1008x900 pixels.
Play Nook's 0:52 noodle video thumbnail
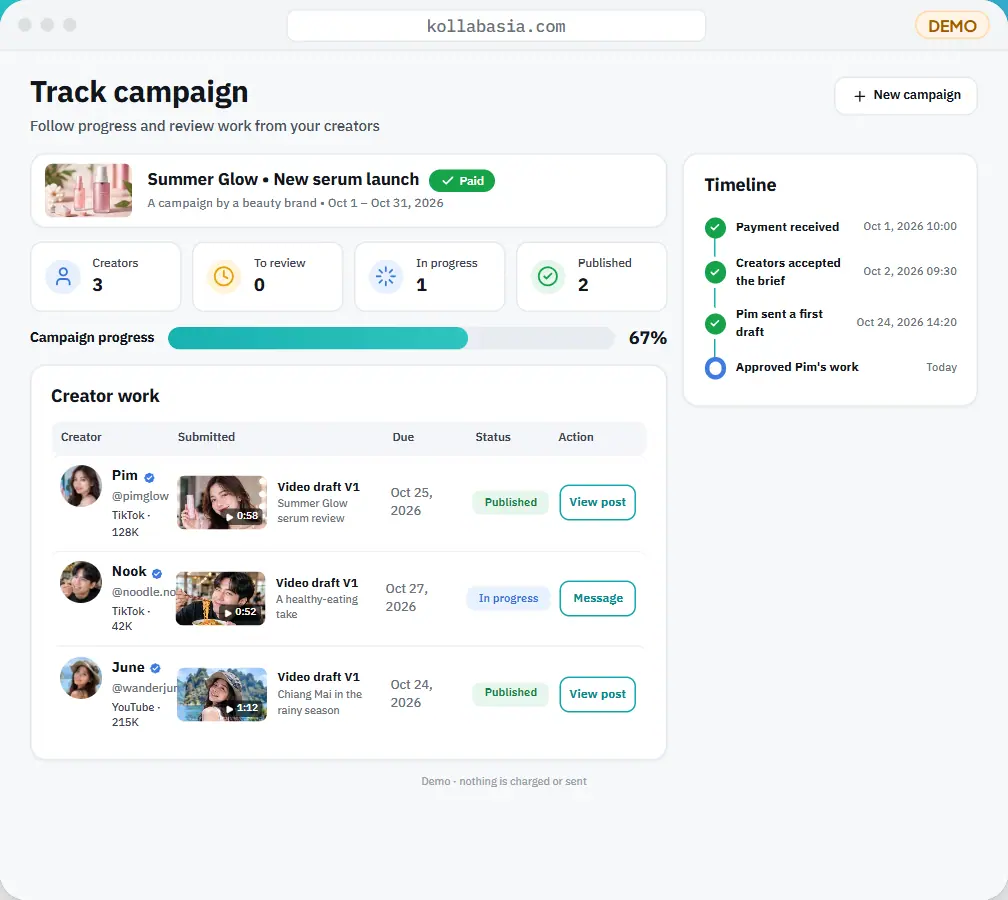(x=220, y=598)
